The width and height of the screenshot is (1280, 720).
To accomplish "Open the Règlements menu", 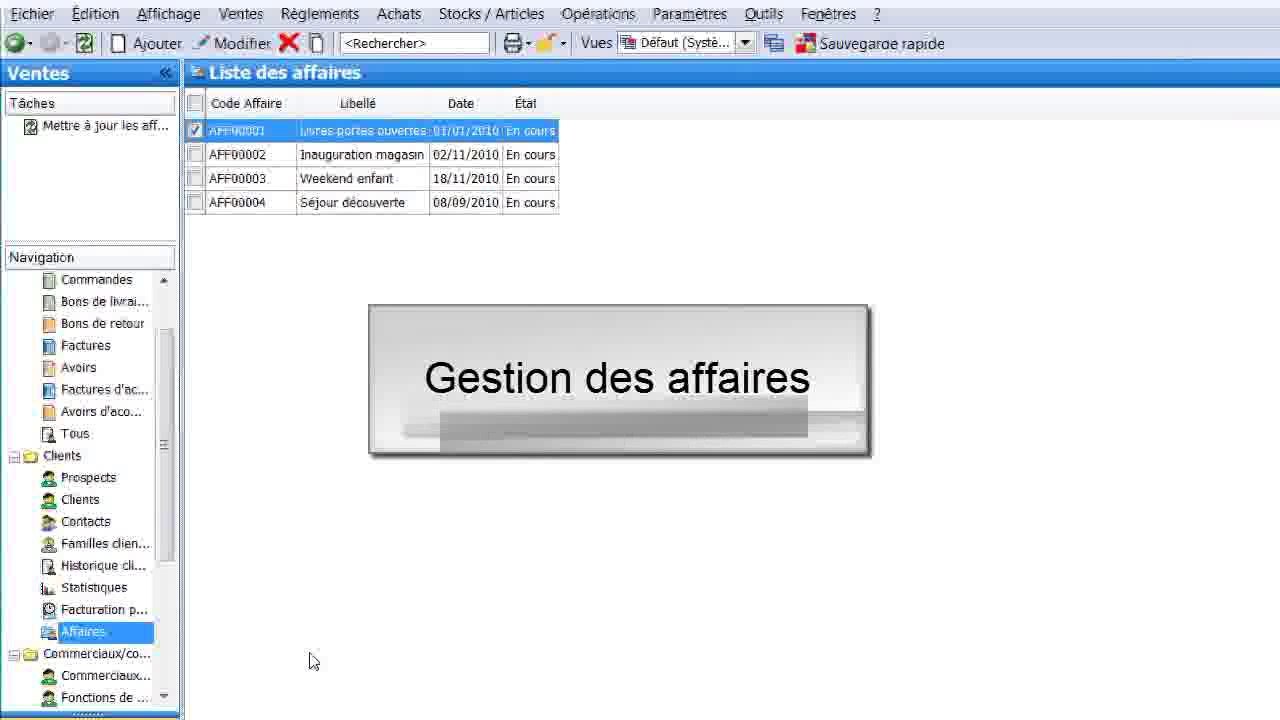I will [x=320, y=14].
